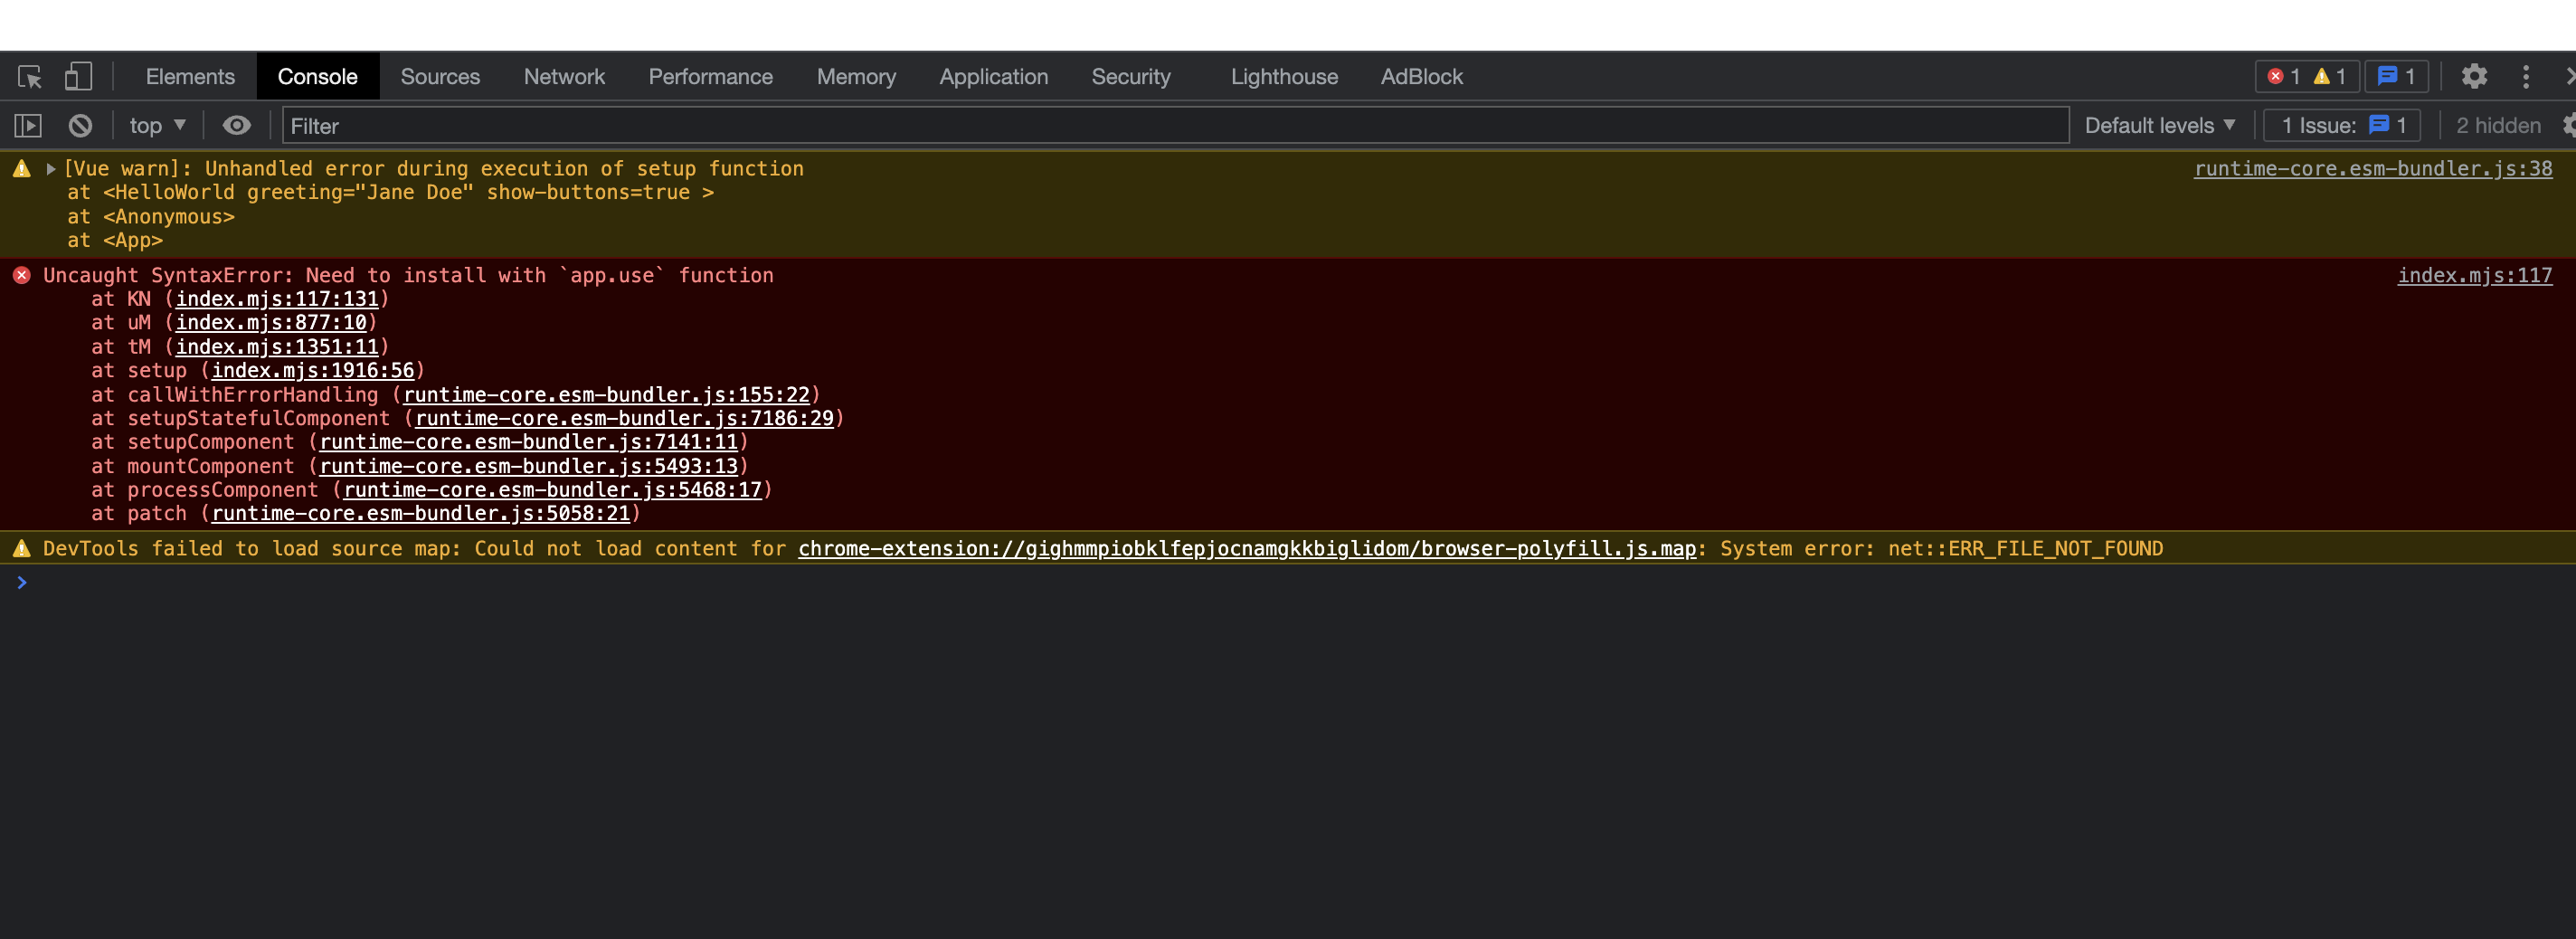Open console settings near 2 hidden

pyautogui.click(x=2568, y=125)
